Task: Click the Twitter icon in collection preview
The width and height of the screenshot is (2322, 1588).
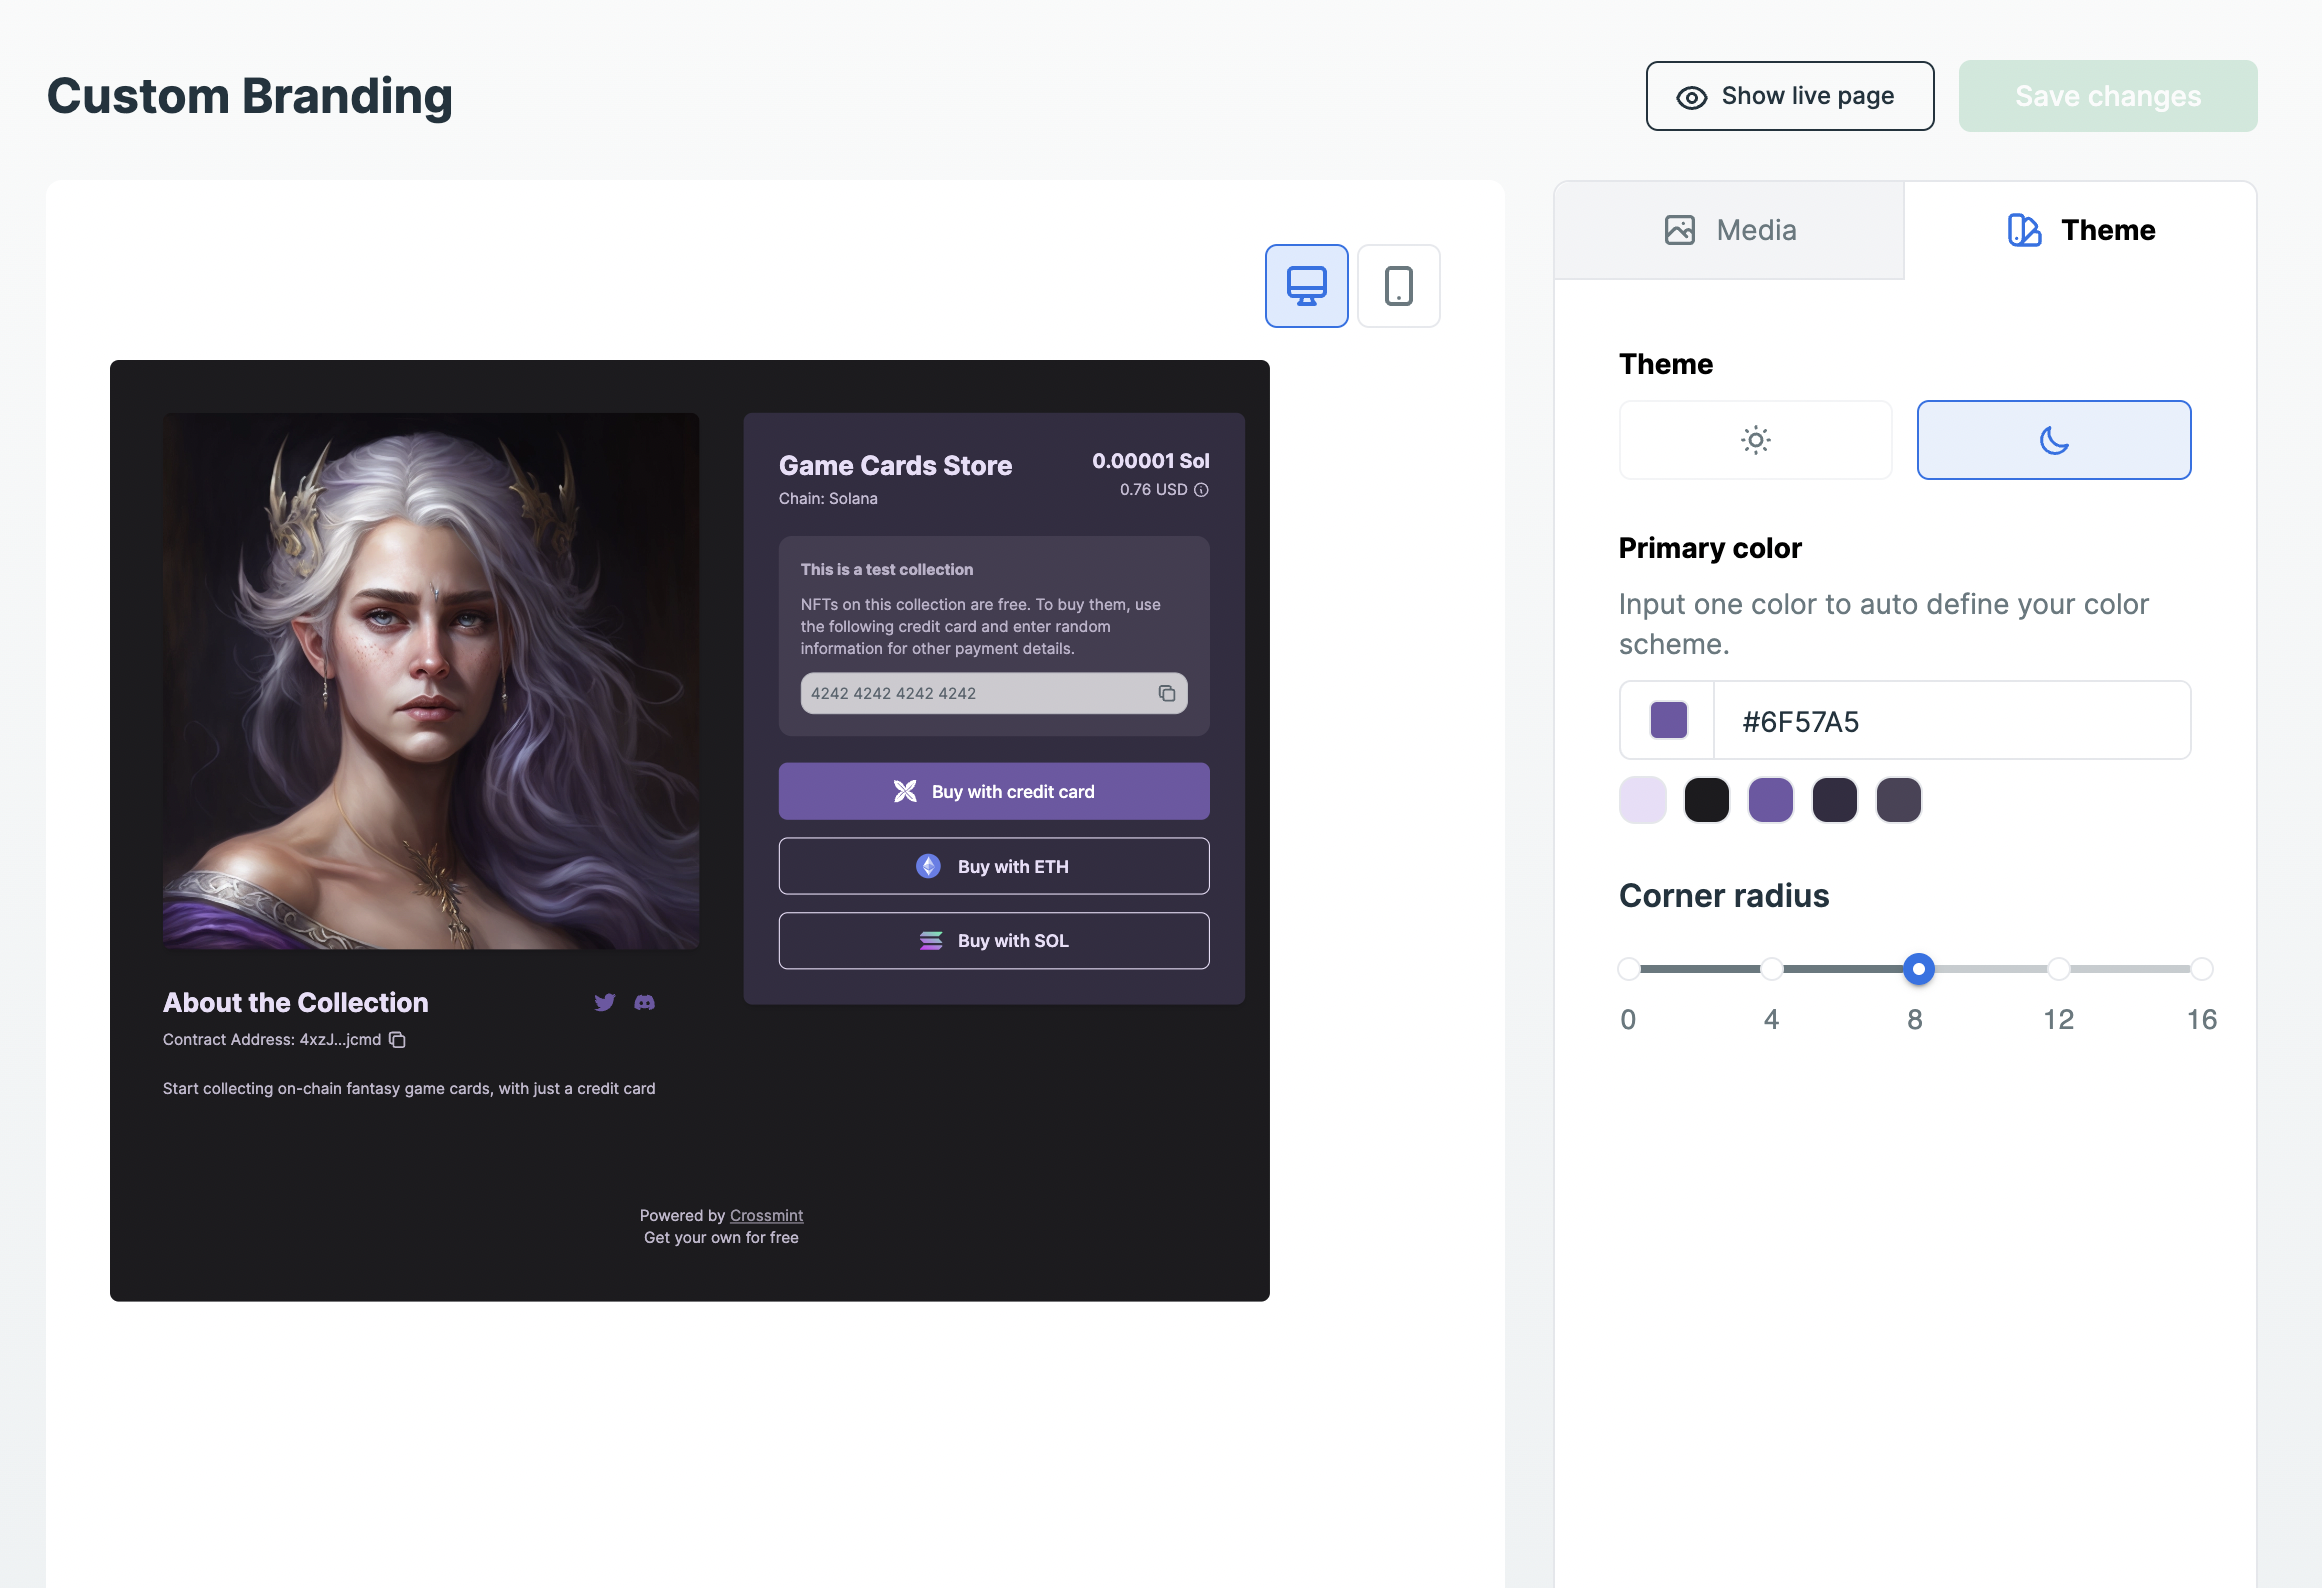Action: tap(604, 1002)
